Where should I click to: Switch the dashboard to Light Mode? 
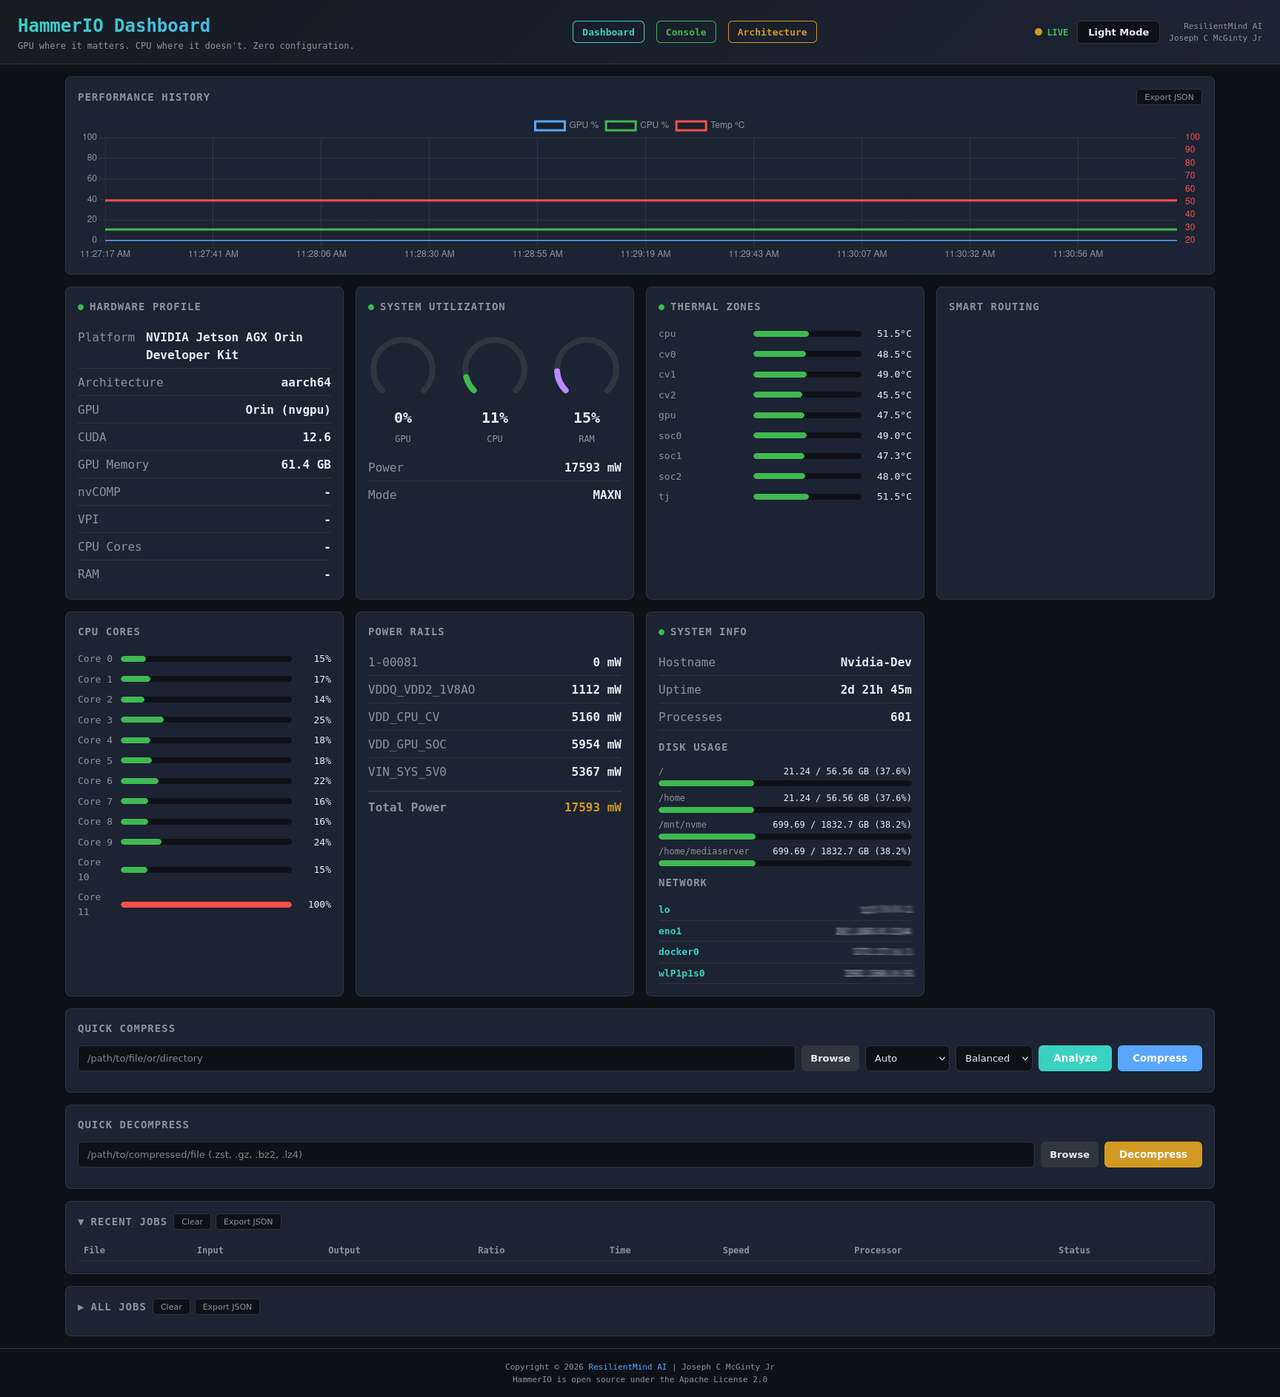pos(1117,31)
